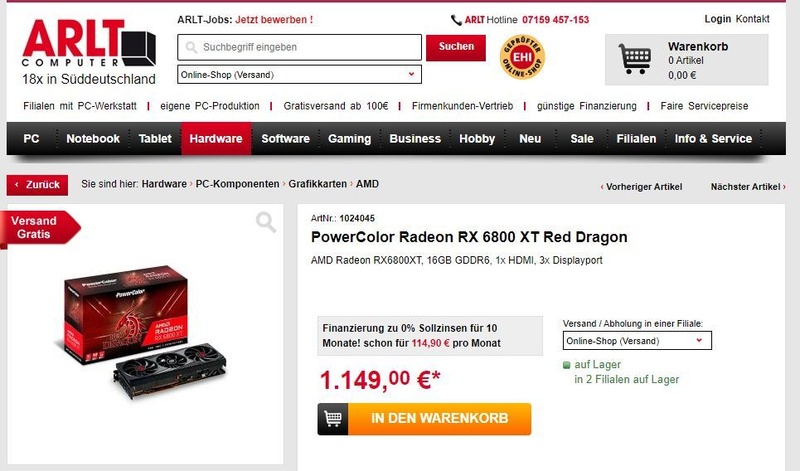Click the red Zurück button

37,185
